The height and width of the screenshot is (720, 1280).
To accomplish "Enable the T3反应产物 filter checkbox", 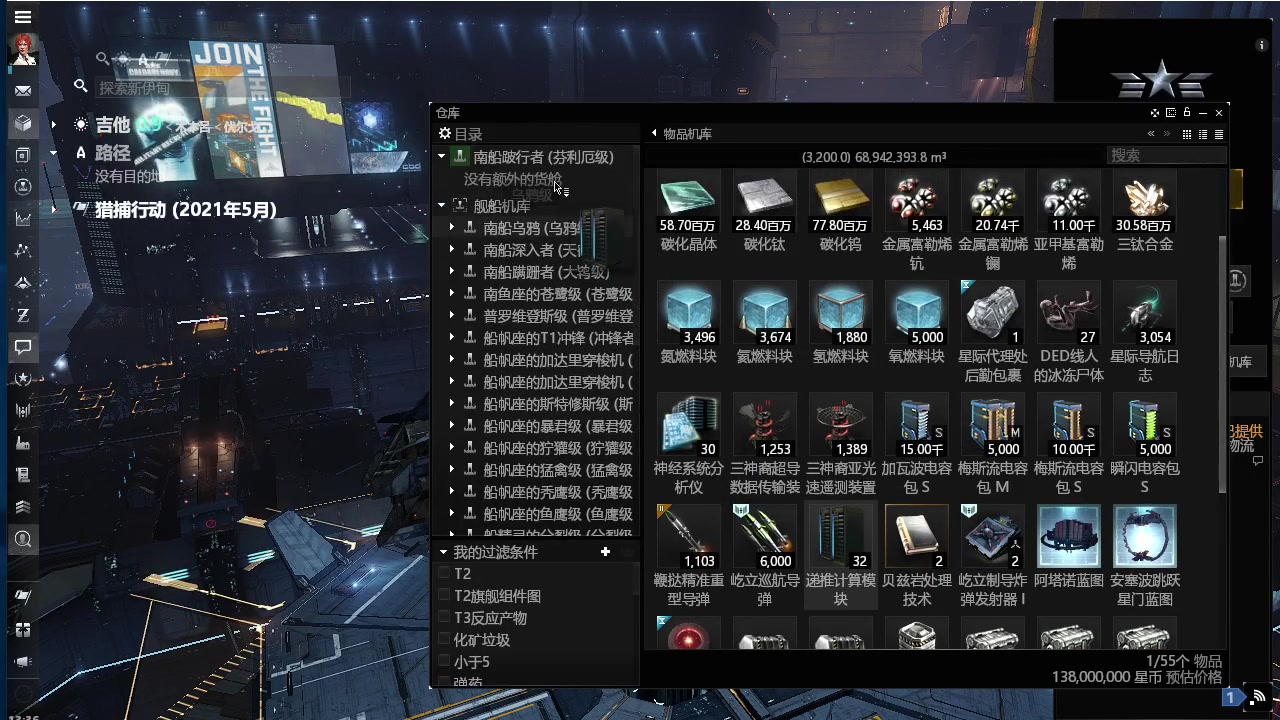I will pyautogui.click(x=444, y=618).
